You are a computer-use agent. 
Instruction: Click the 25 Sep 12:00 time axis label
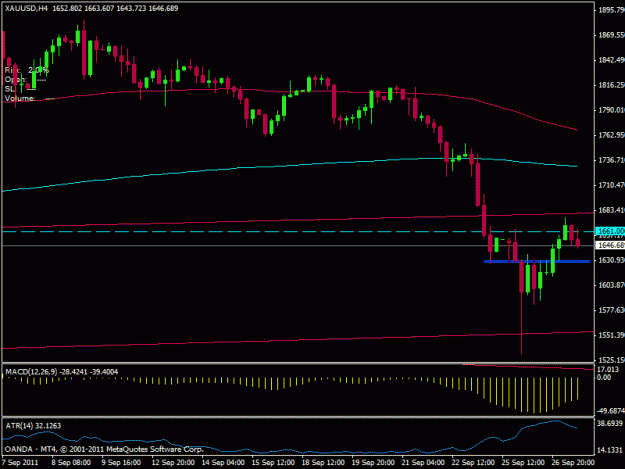pos(523,463)
